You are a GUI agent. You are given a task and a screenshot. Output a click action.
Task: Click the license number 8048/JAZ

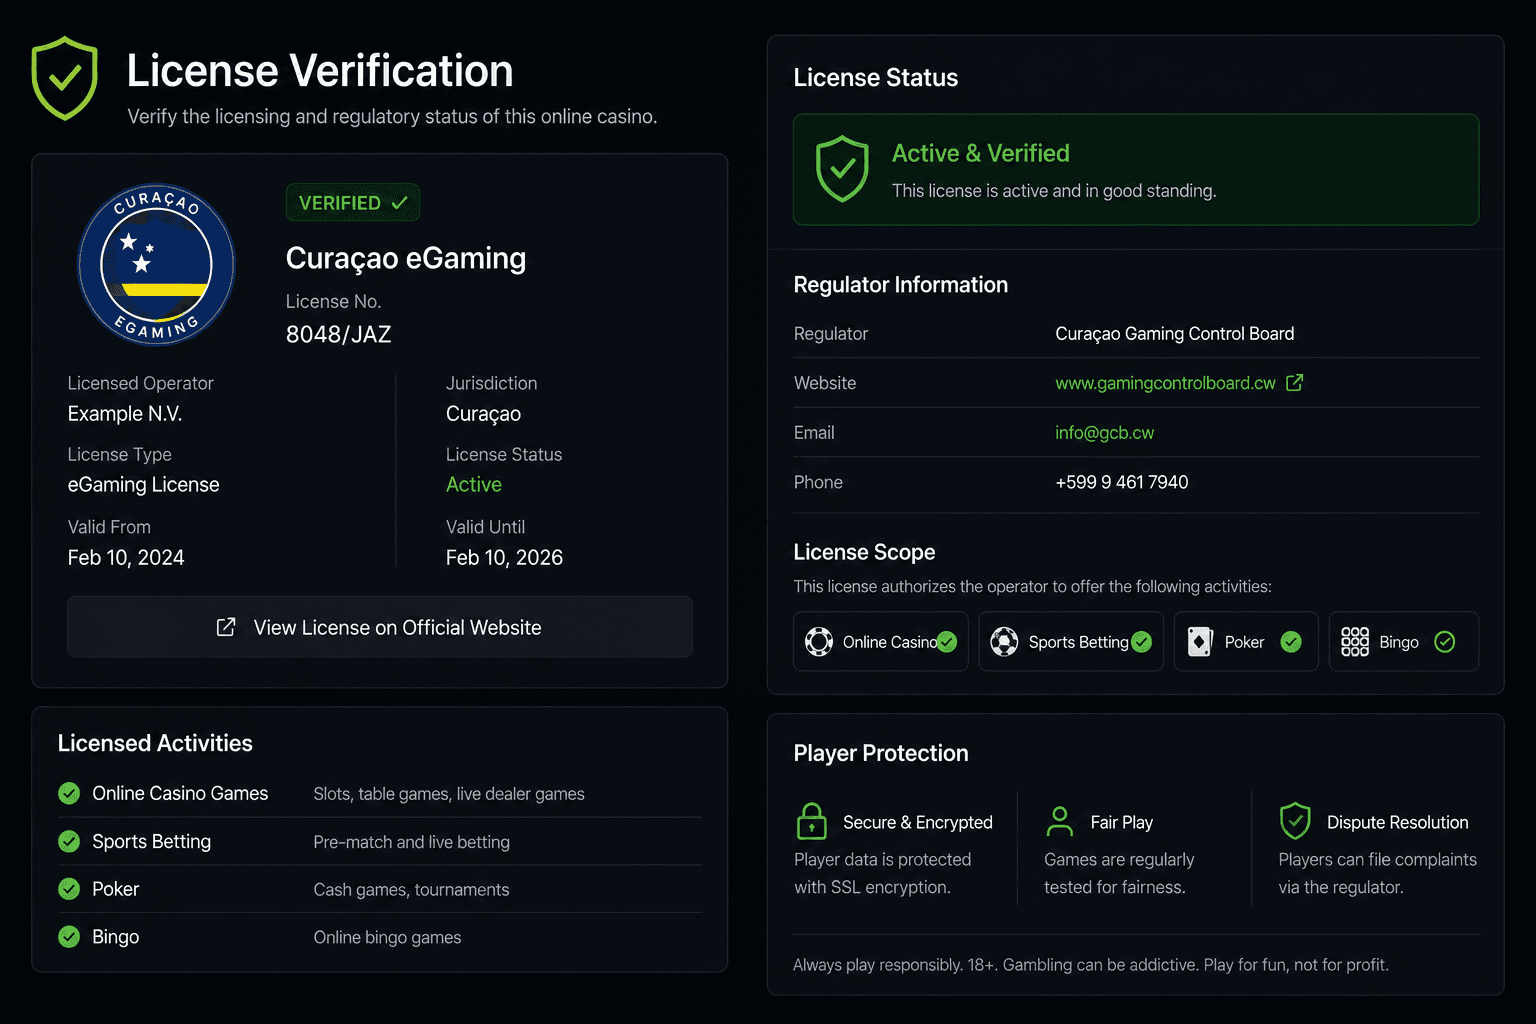tap(338, 334)
